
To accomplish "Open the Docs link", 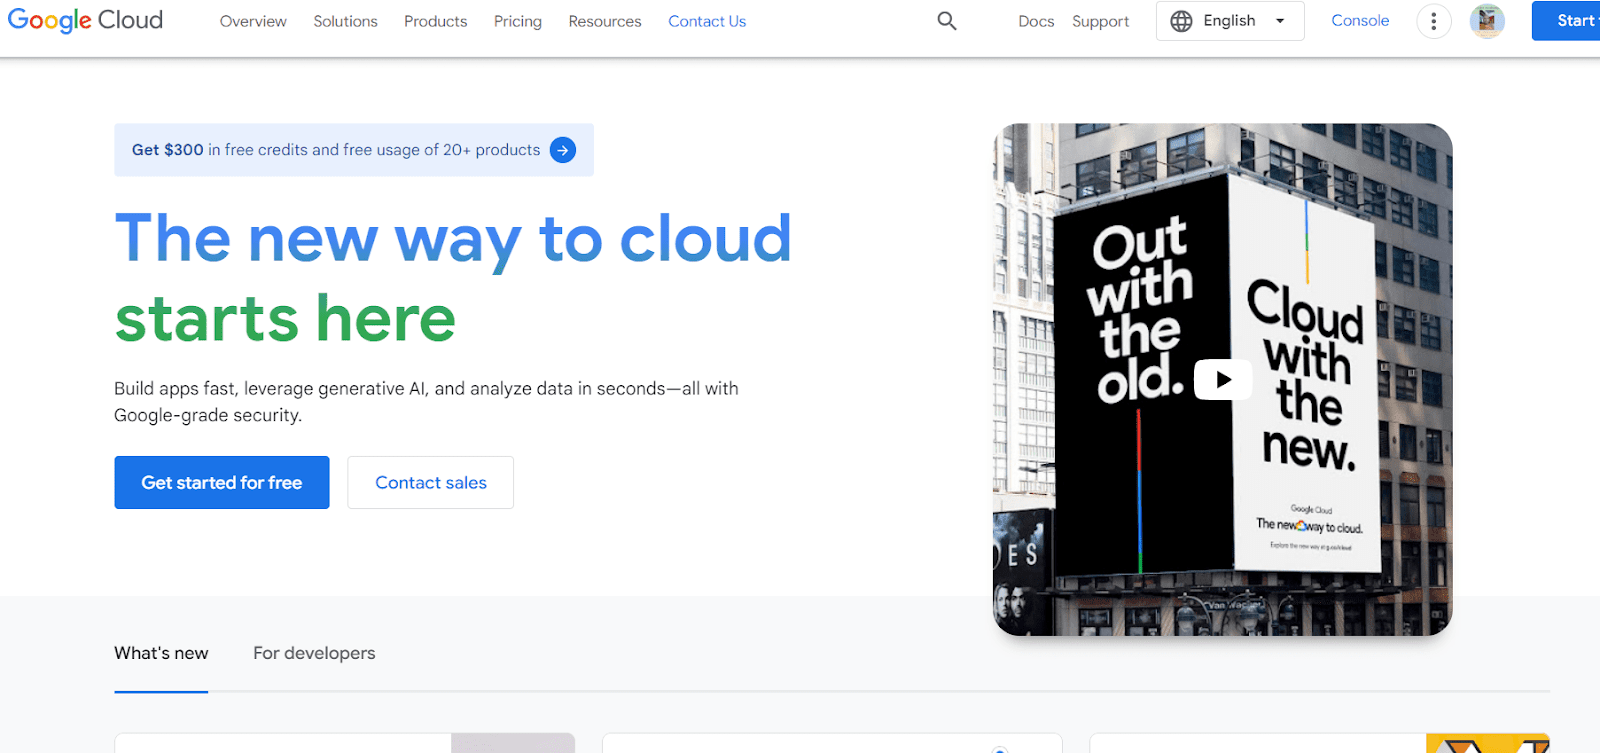I will click(x=1036, y=21).
